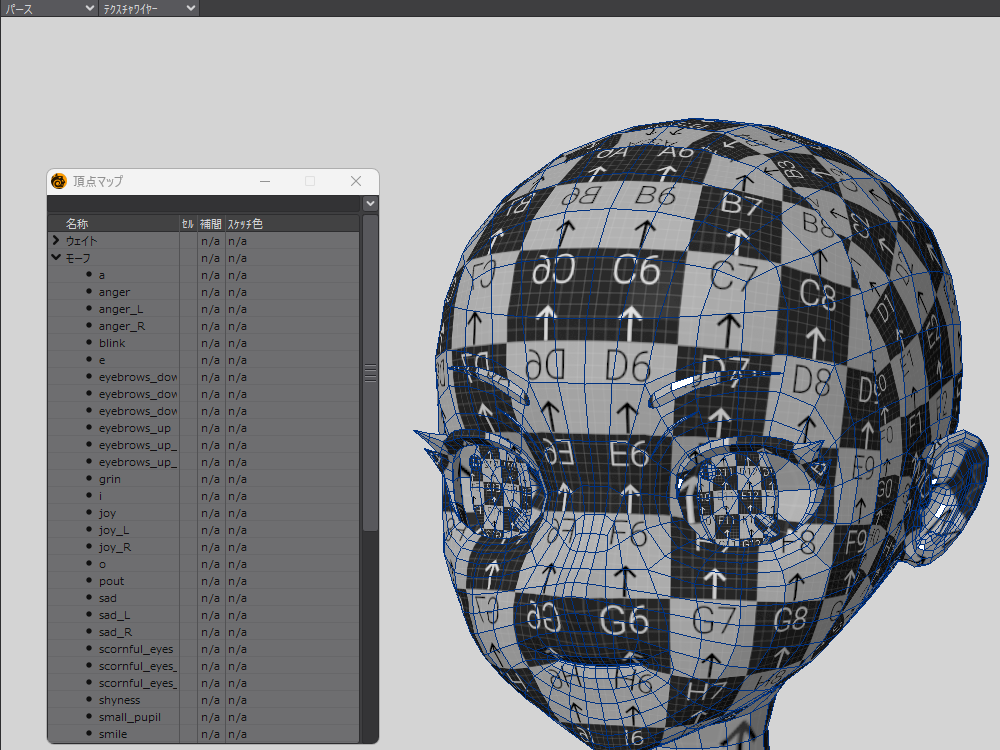Collapse the モーフ group

point(56,258)
